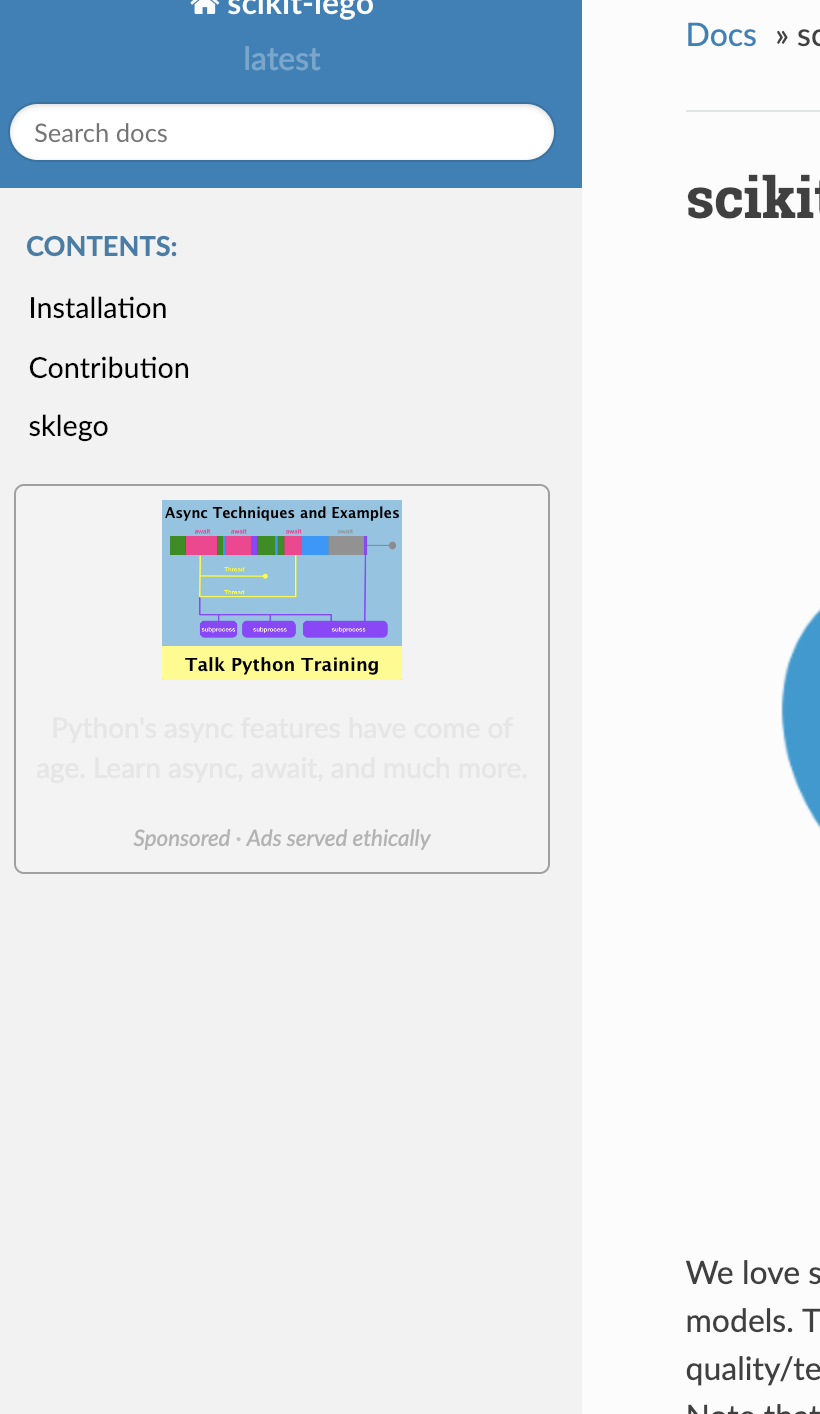The image size is (820, 1414).
Task: Open the Installation page
Action: 98,308
